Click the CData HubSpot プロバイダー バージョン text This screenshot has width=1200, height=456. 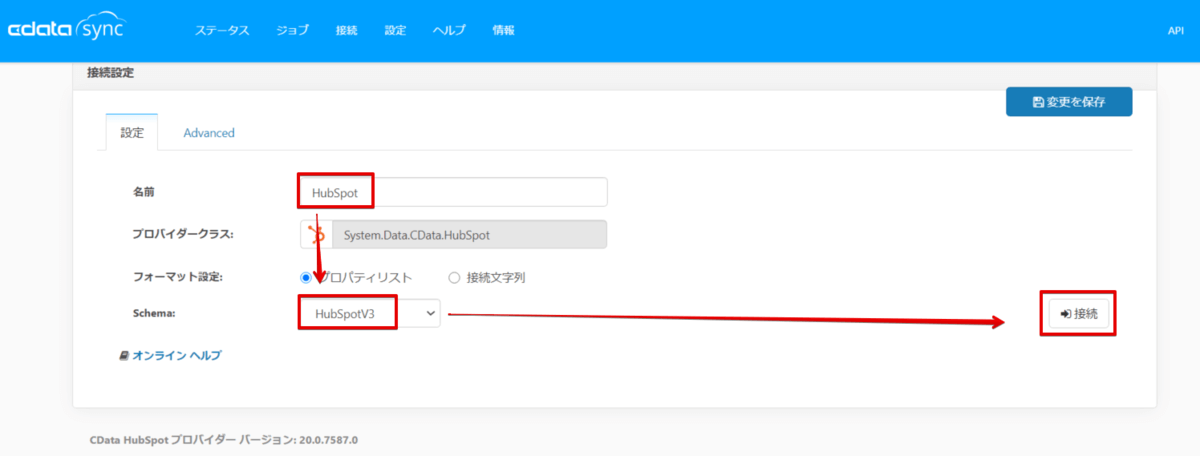coord(223,439)
